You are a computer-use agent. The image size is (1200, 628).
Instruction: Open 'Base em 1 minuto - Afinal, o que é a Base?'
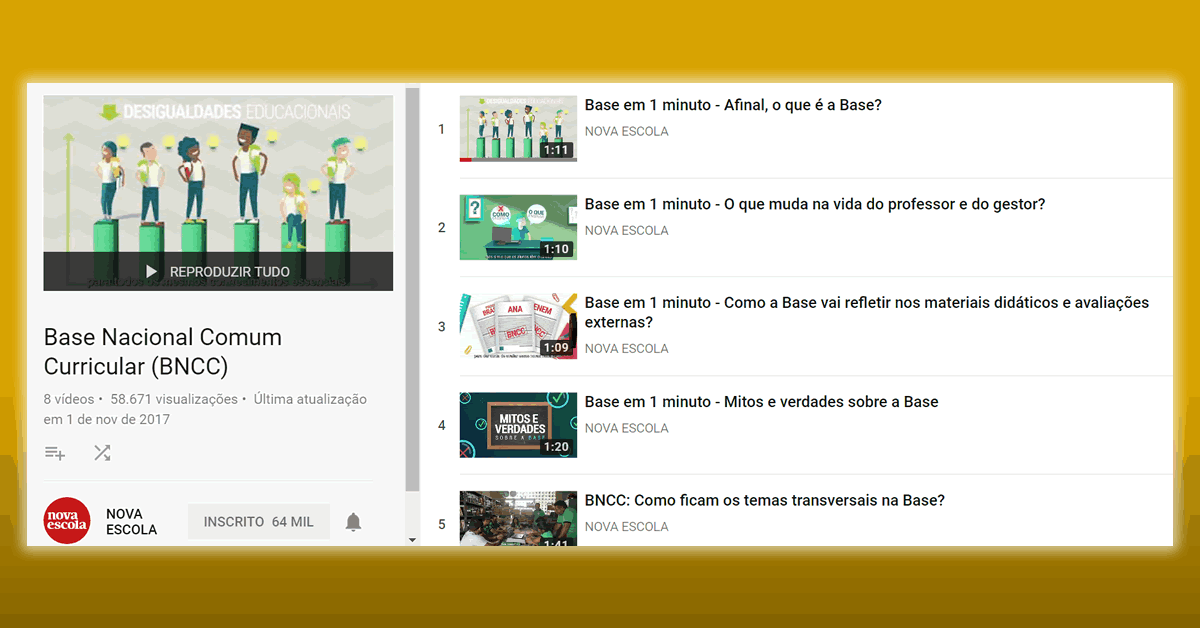point(733,105)
